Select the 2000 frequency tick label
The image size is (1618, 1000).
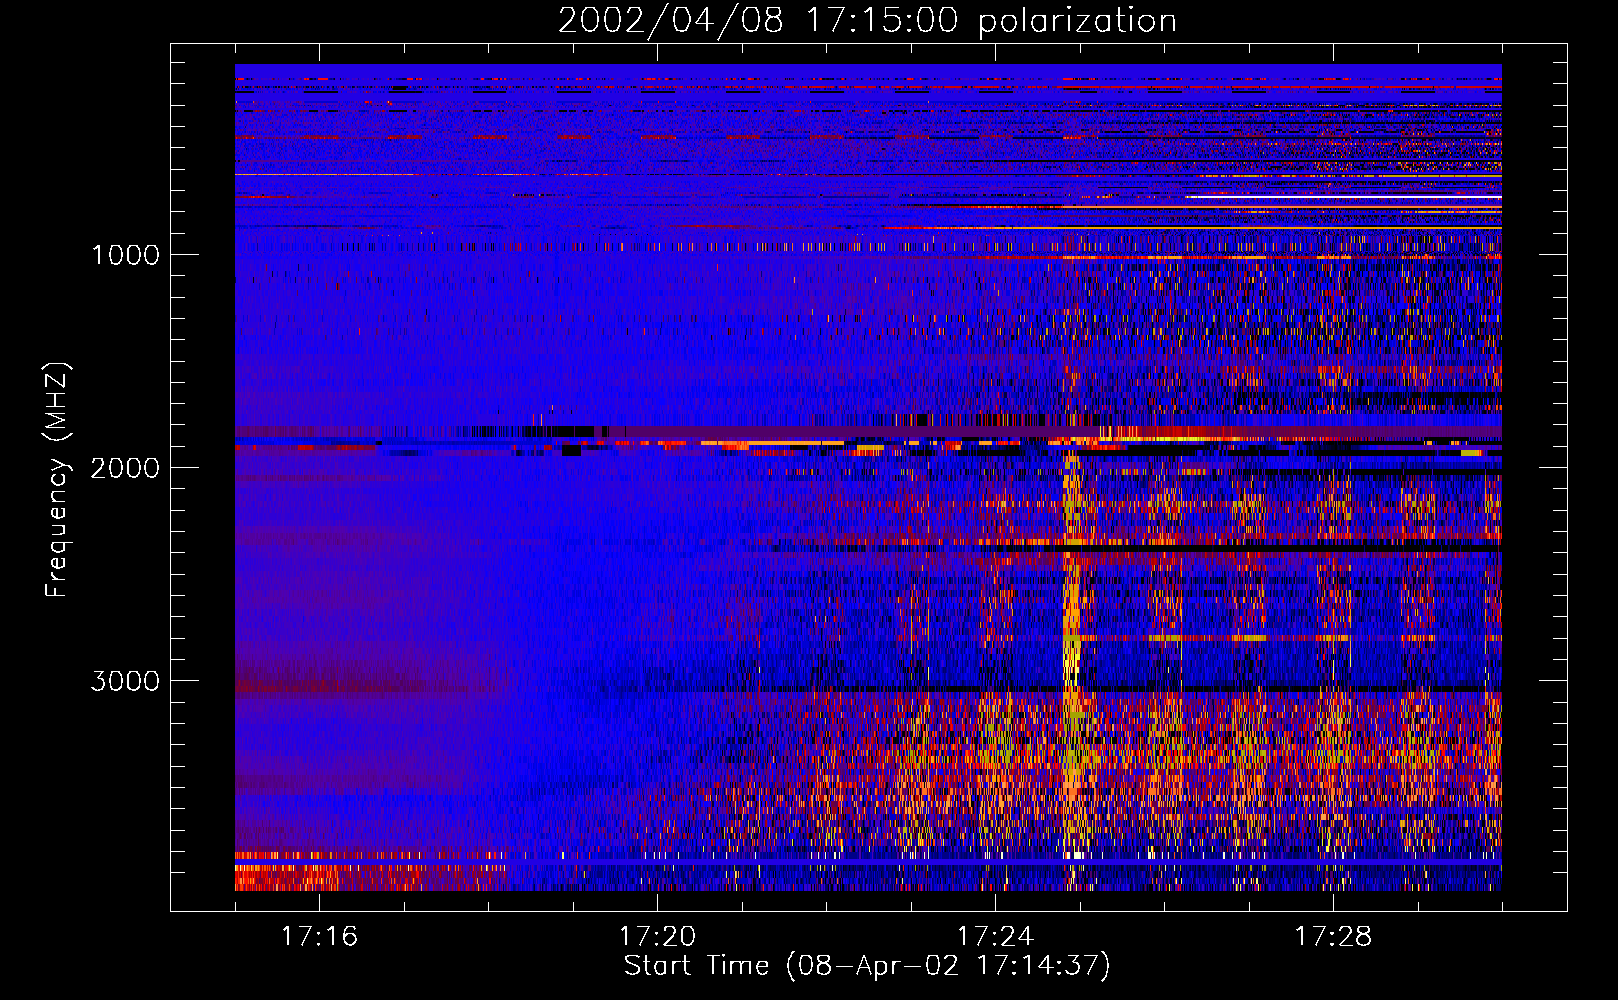125,468
